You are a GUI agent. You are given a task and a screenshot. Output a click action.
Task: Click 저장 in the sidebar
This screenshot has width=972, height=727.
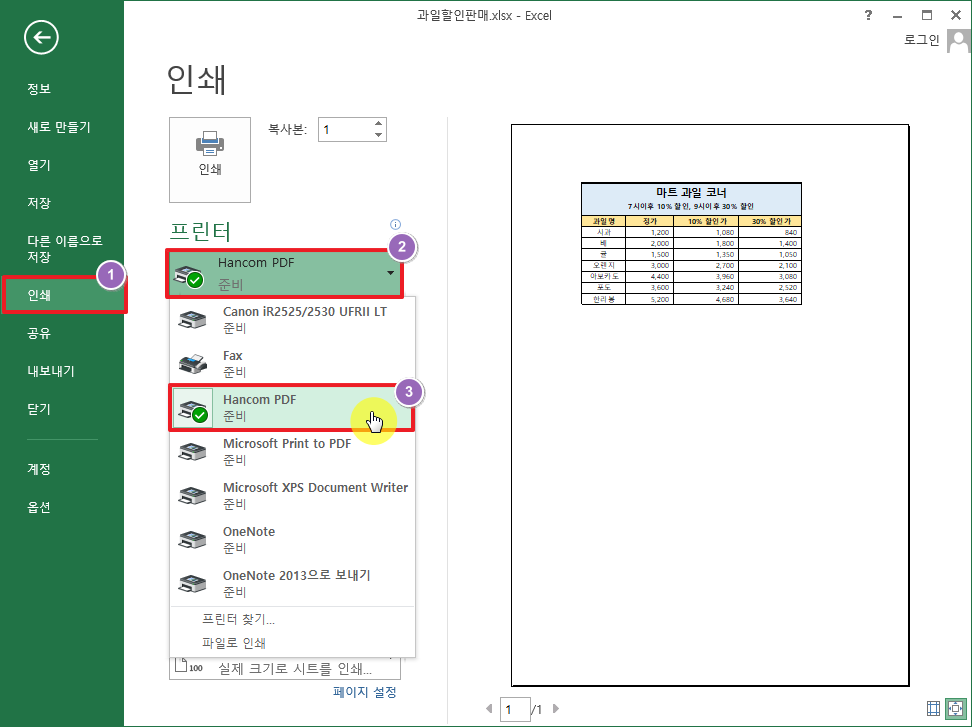pos(38,203)
